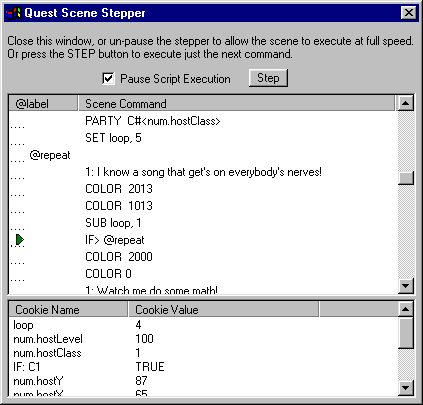The image size is (423, 405).
Task: Click scene list scroll down arrow
Action: pyautogui.click(x=406, y=286)
